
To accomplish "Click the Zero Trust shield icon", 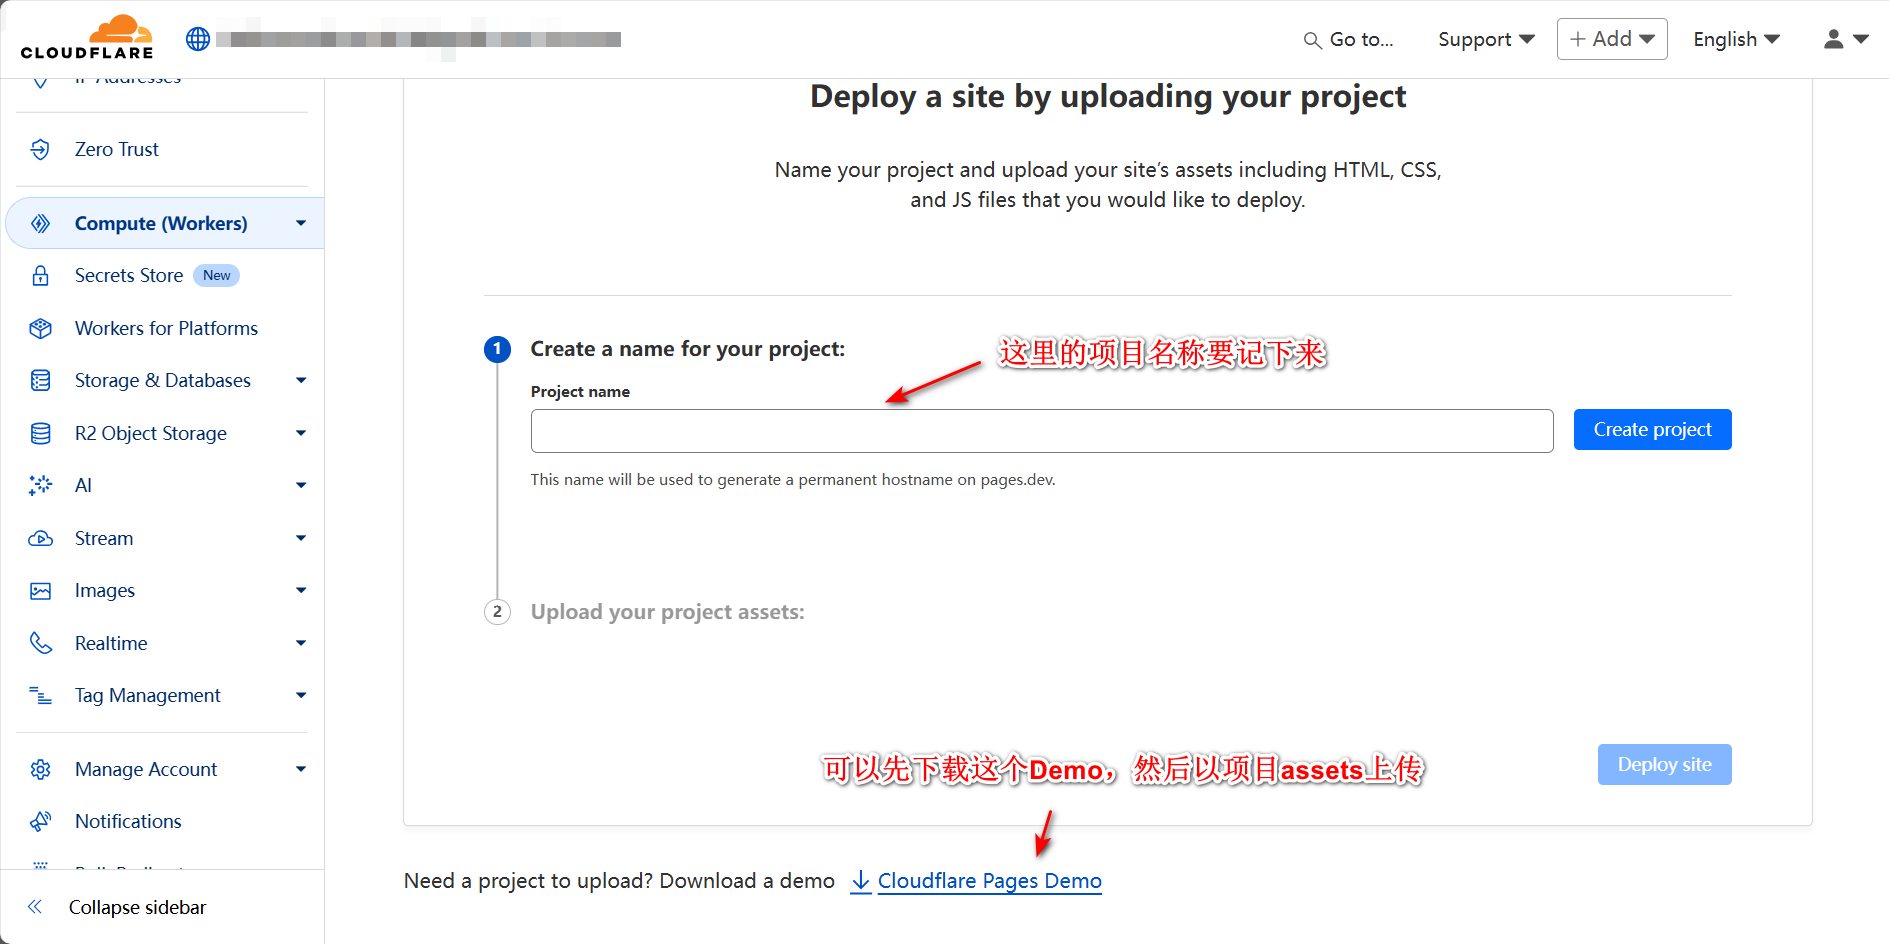I will pos(40,149).
